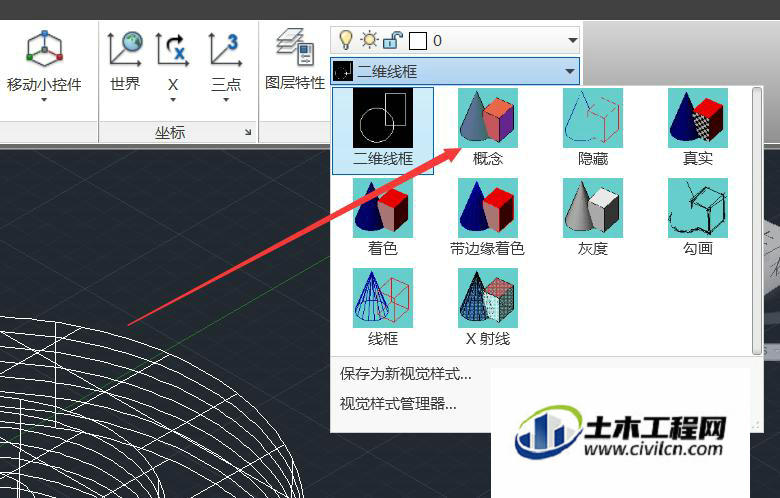The height and width of the screenshot is (498, 780).
Task: Expand the 三点 dropdown arrow
Action: click(226, 100)
